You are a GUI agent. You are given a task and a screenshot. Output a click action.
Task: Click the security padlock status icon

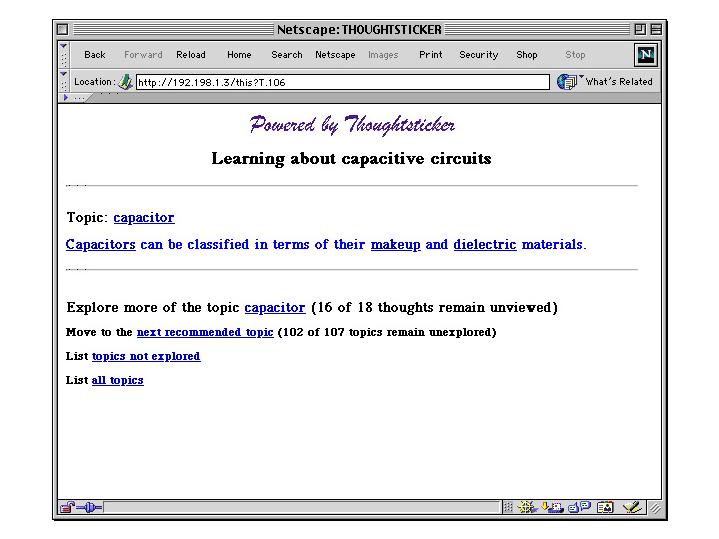pyautogui.click(x=67, y=507)
